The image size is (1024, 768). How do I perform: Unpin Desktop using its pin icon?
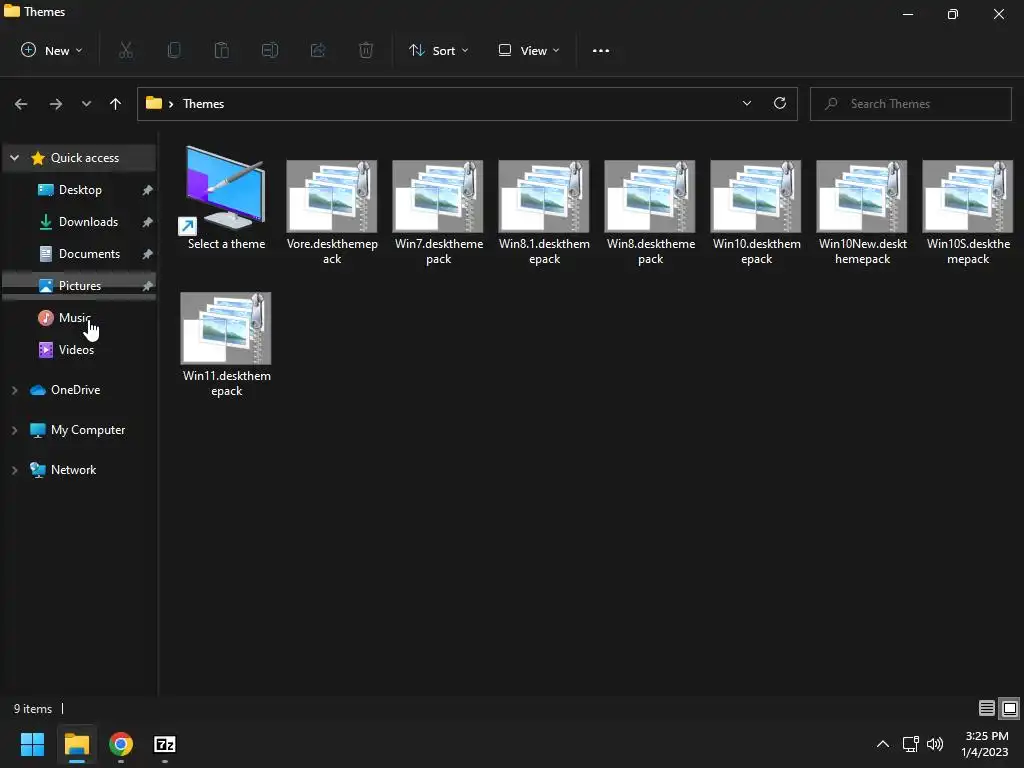point(148,189)
